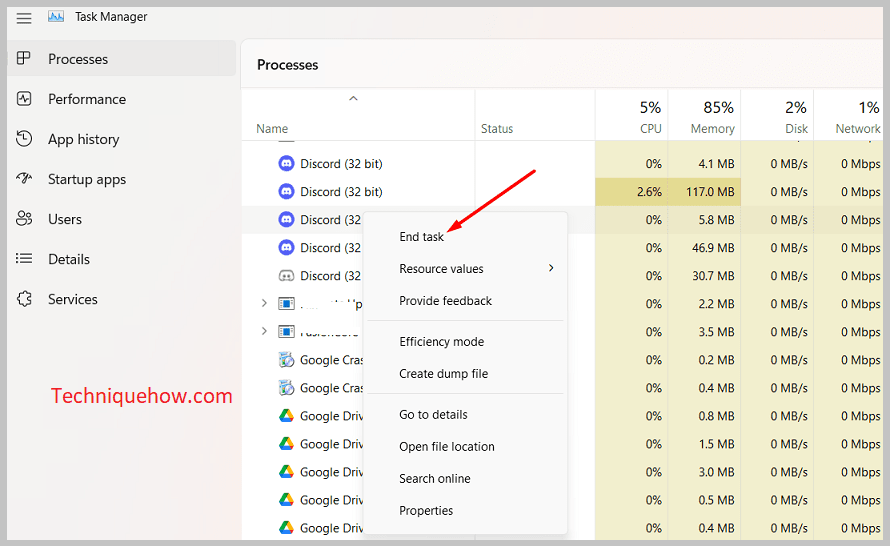
Task: Click Discord icon in 4.1 MB row
Action: click(286, 163)
